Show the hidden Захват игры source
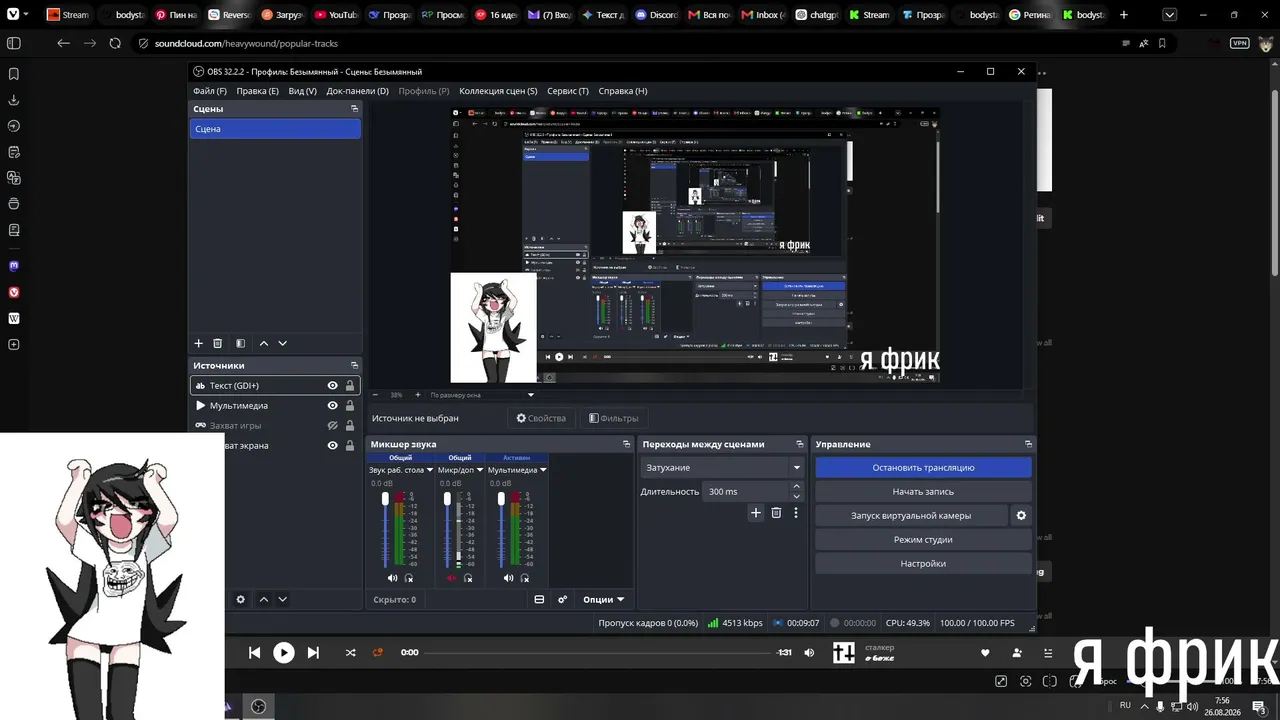Image resolution: width=1280 pixels, height=720 pixels. click(x=332, y=426)
